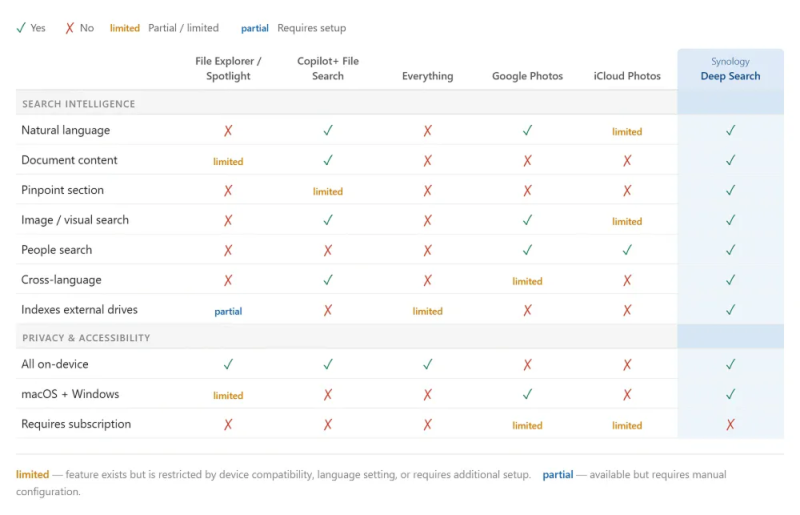Click the X for Image / visual search under File Explorer

(228, 220)
